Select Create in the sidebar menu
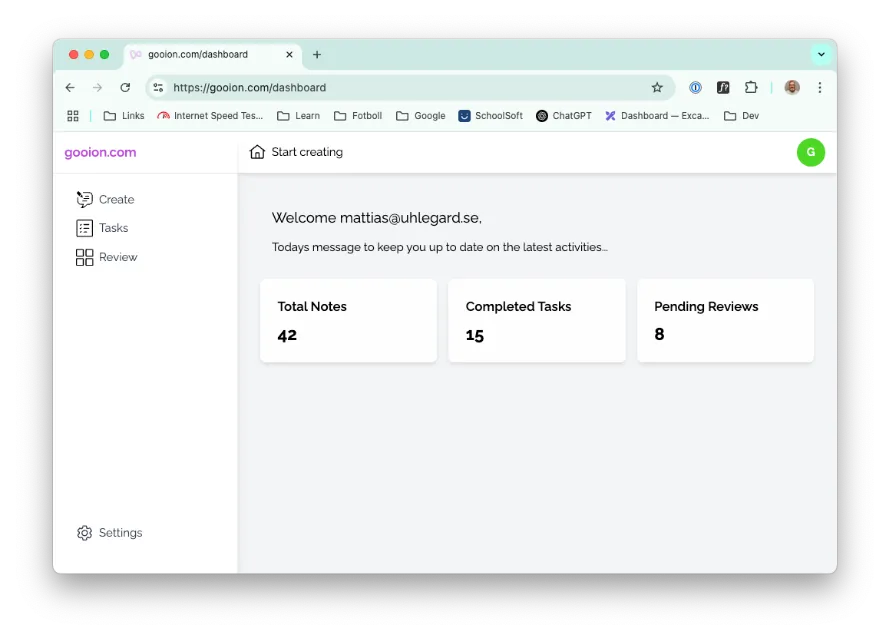The image size is (889, 640). point(105,199)
